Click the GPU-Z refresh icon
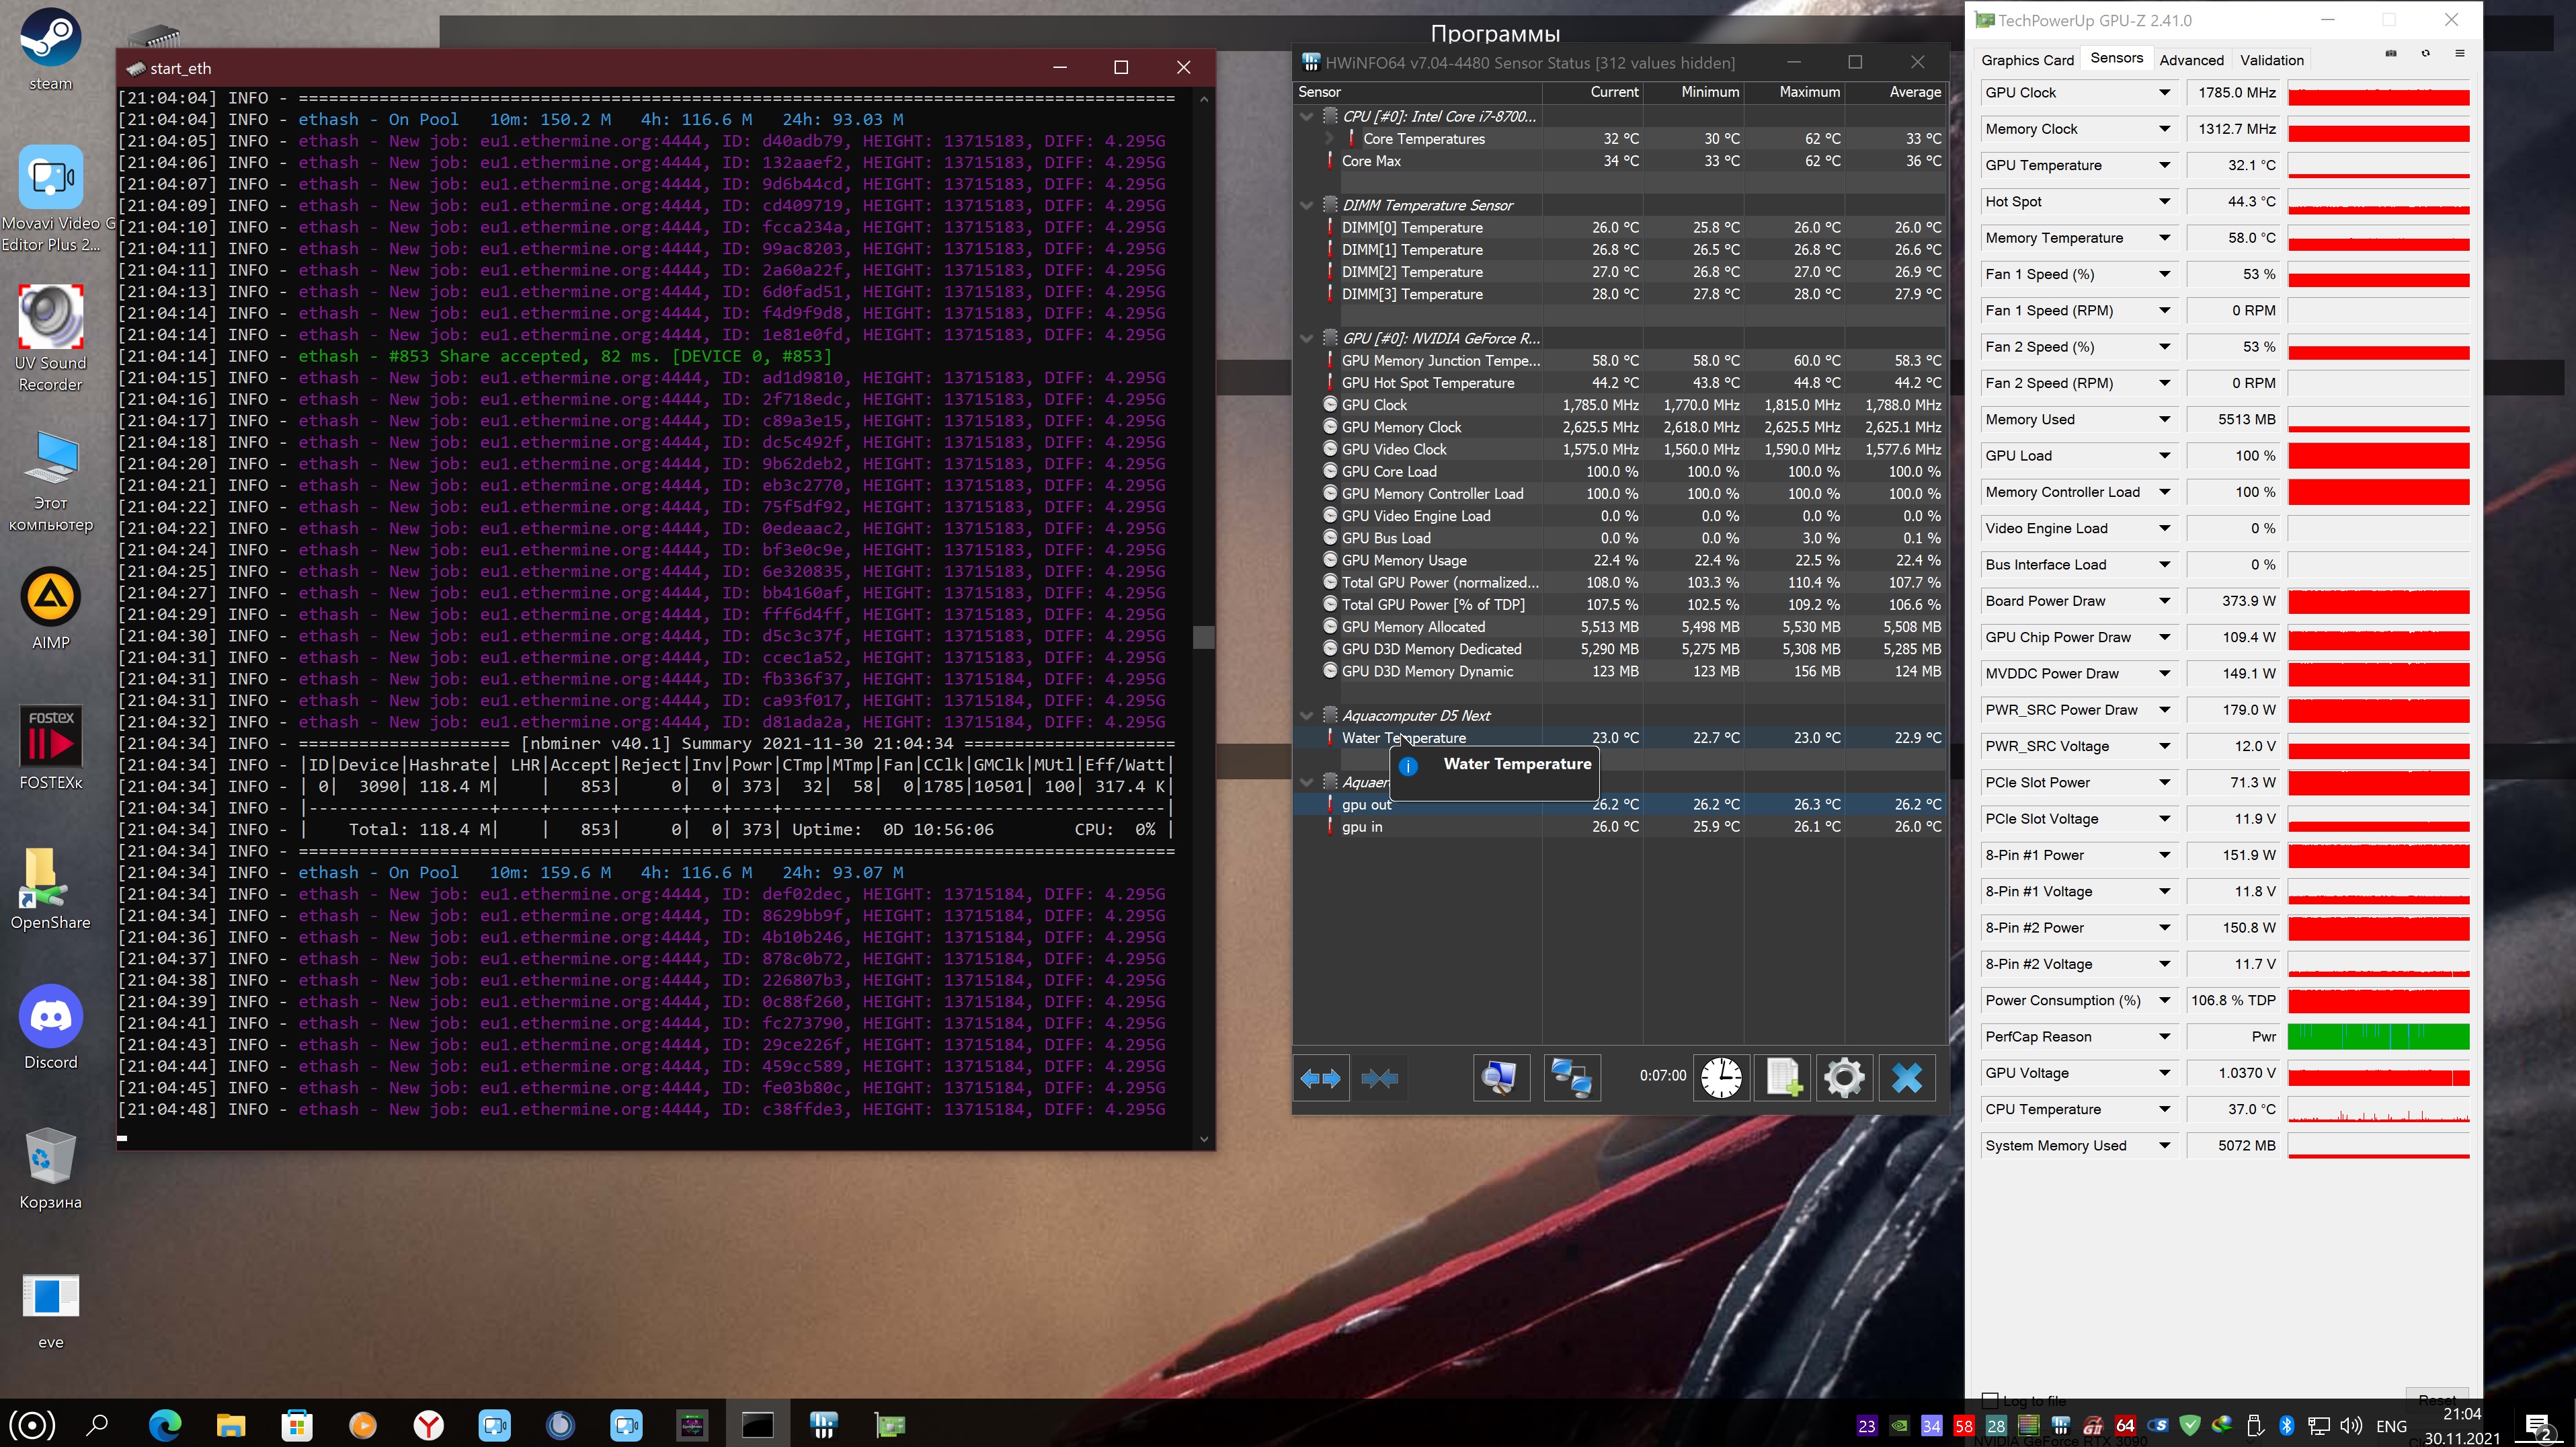Screen dimensions: 2576x1447 [2425, 54]
